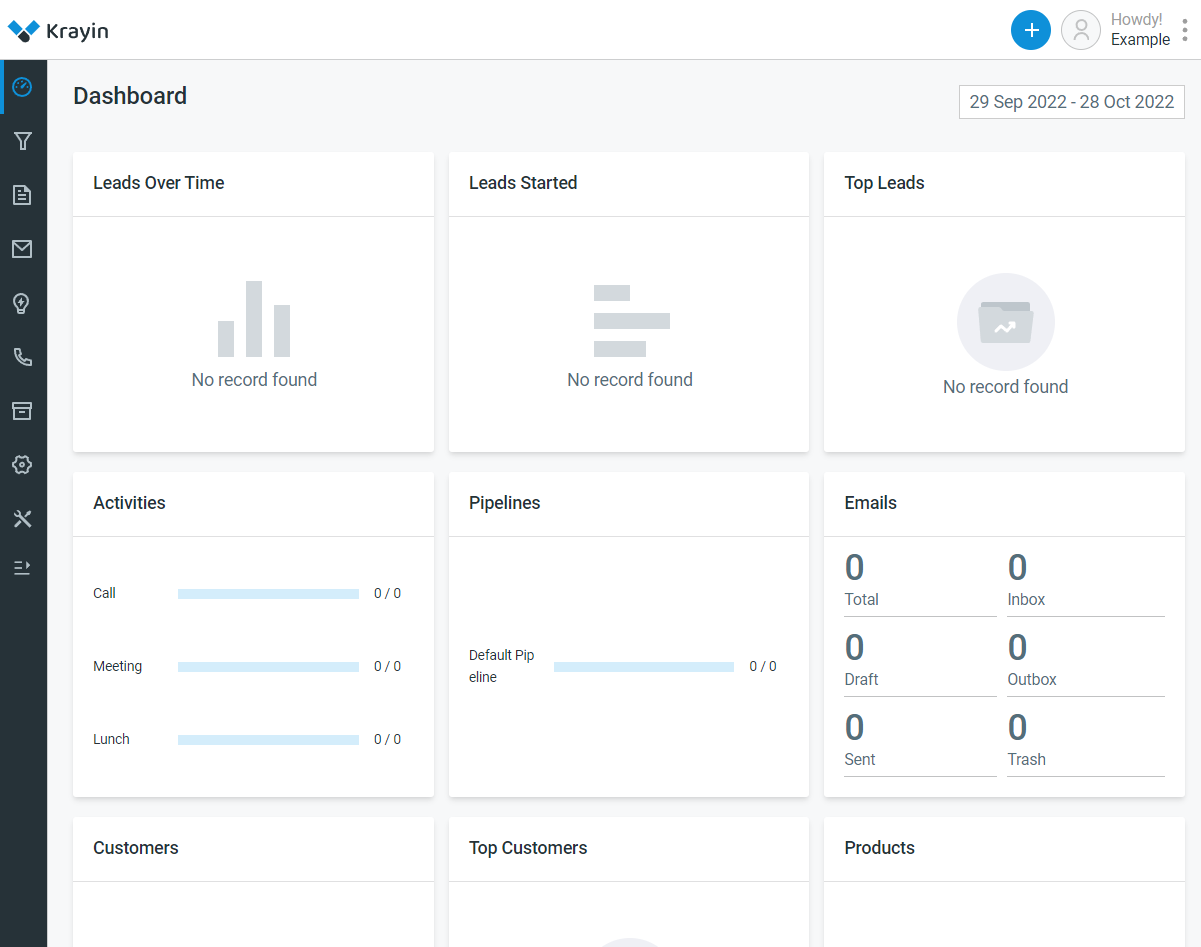Click the Meeting activity progress bar
This screenshot has height=947, width=1201.
point(268,667)
